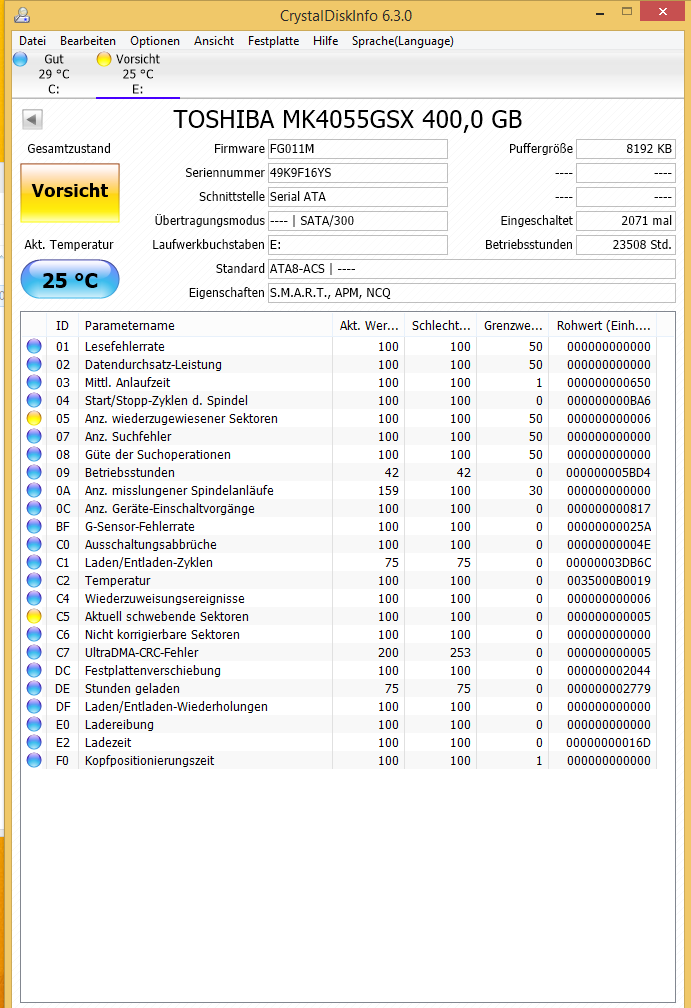Click the Standard field ATA8-ACS
691x1008 pixels.
tap(472, 269)
